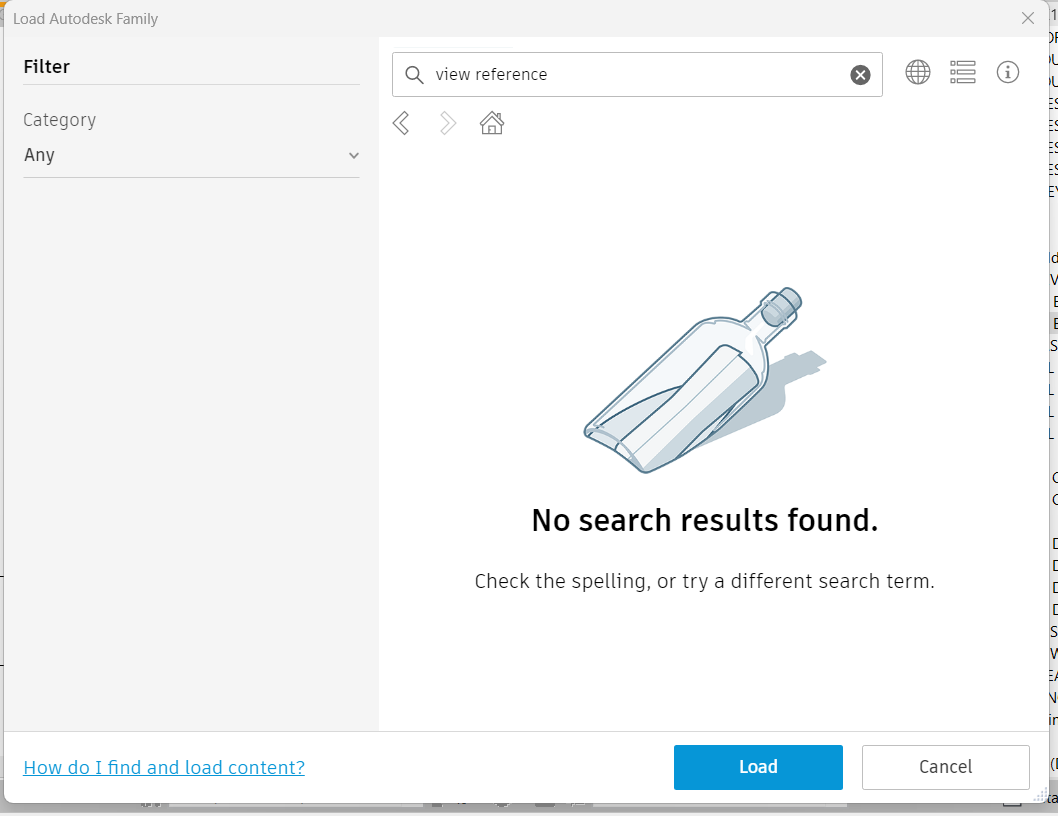The width and height of the screenshot is (1058, 816).
Task: Toggle the list display mode icon
Action: pyautogui.click(x=962, y=72)
